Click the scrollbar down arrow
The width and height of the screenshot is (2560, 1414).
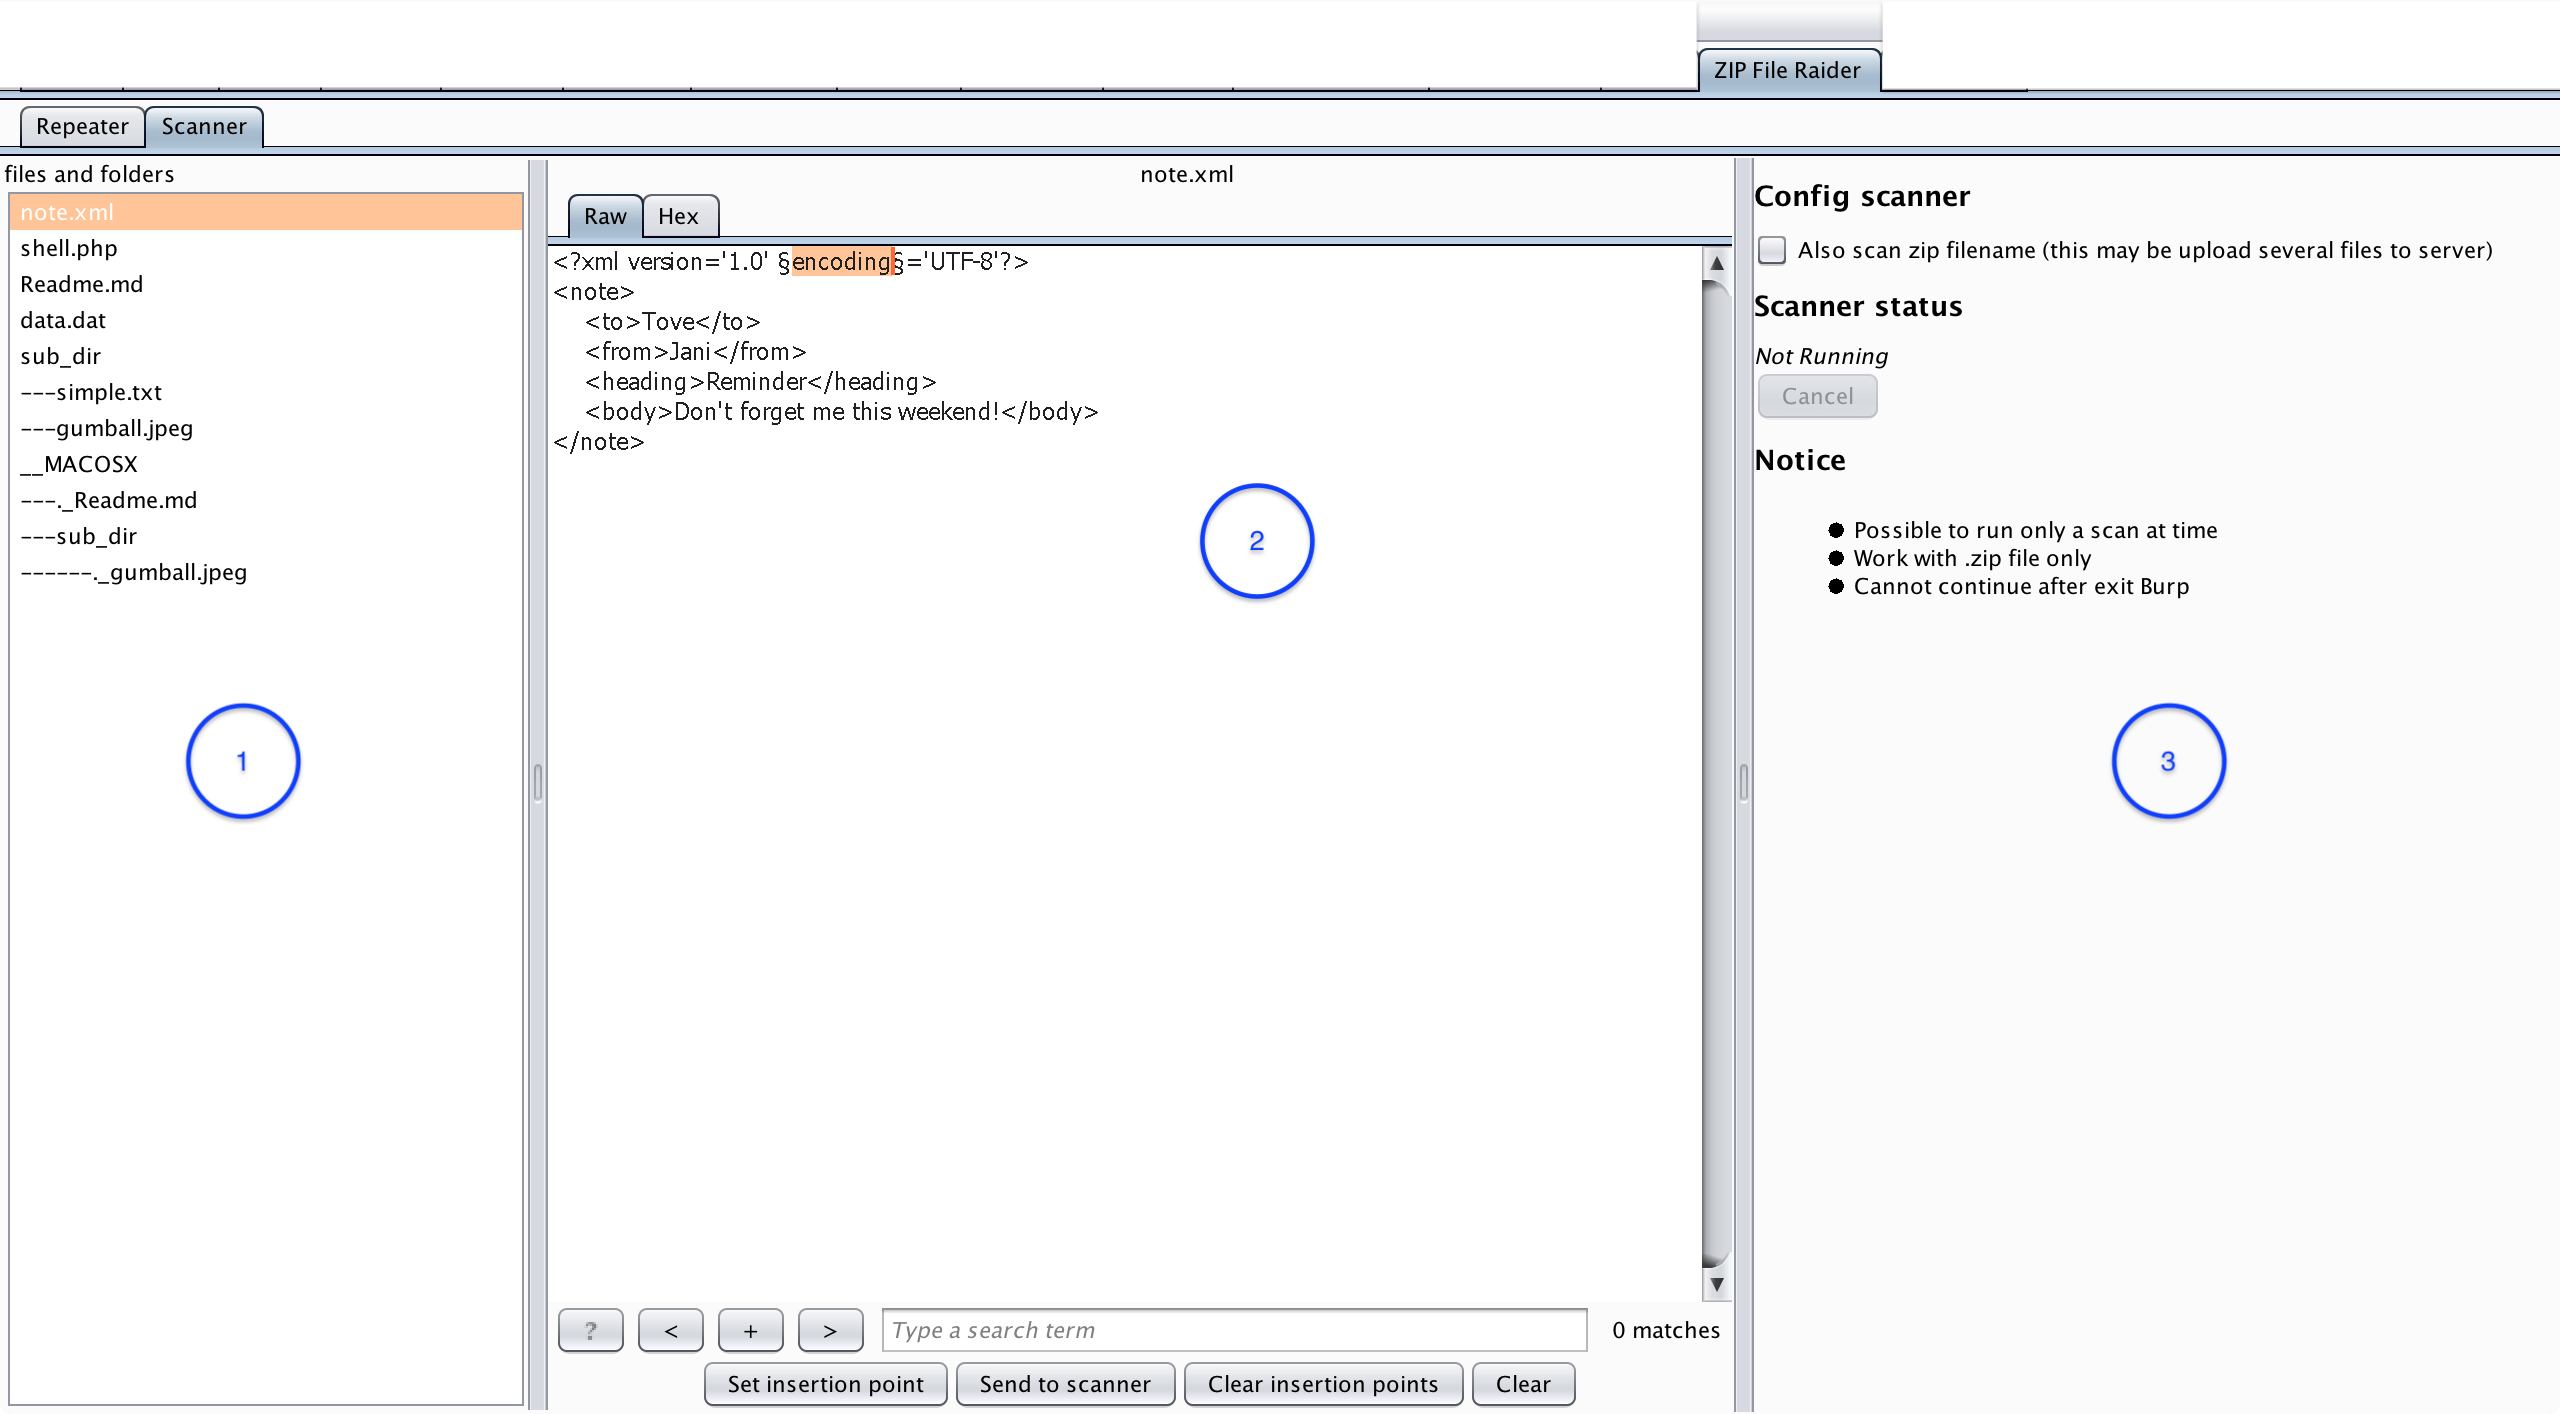pos(1716,1284)
